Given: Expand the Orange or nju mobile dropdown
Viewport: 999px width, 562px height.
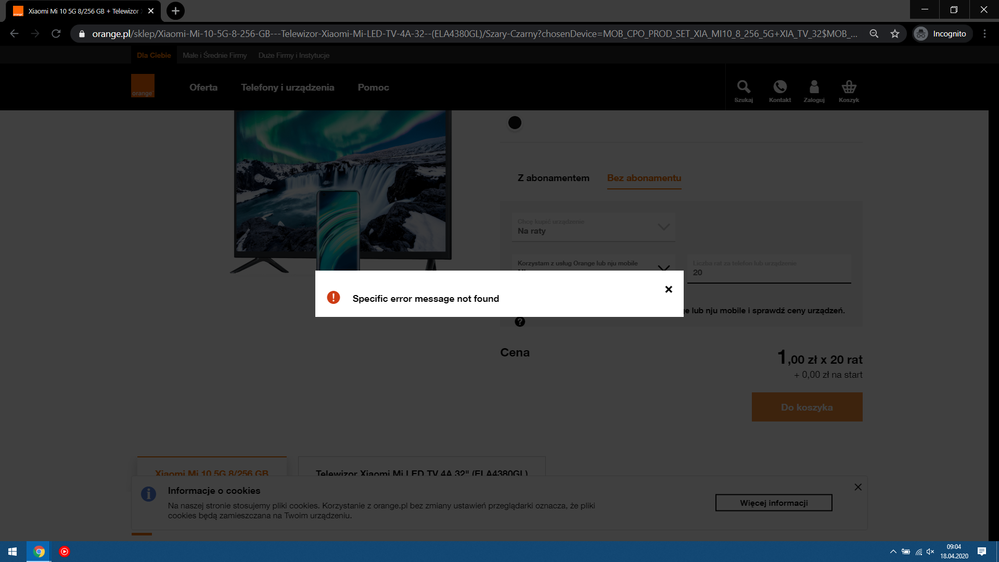Looking at the screenshot, I should click(593, 263).
